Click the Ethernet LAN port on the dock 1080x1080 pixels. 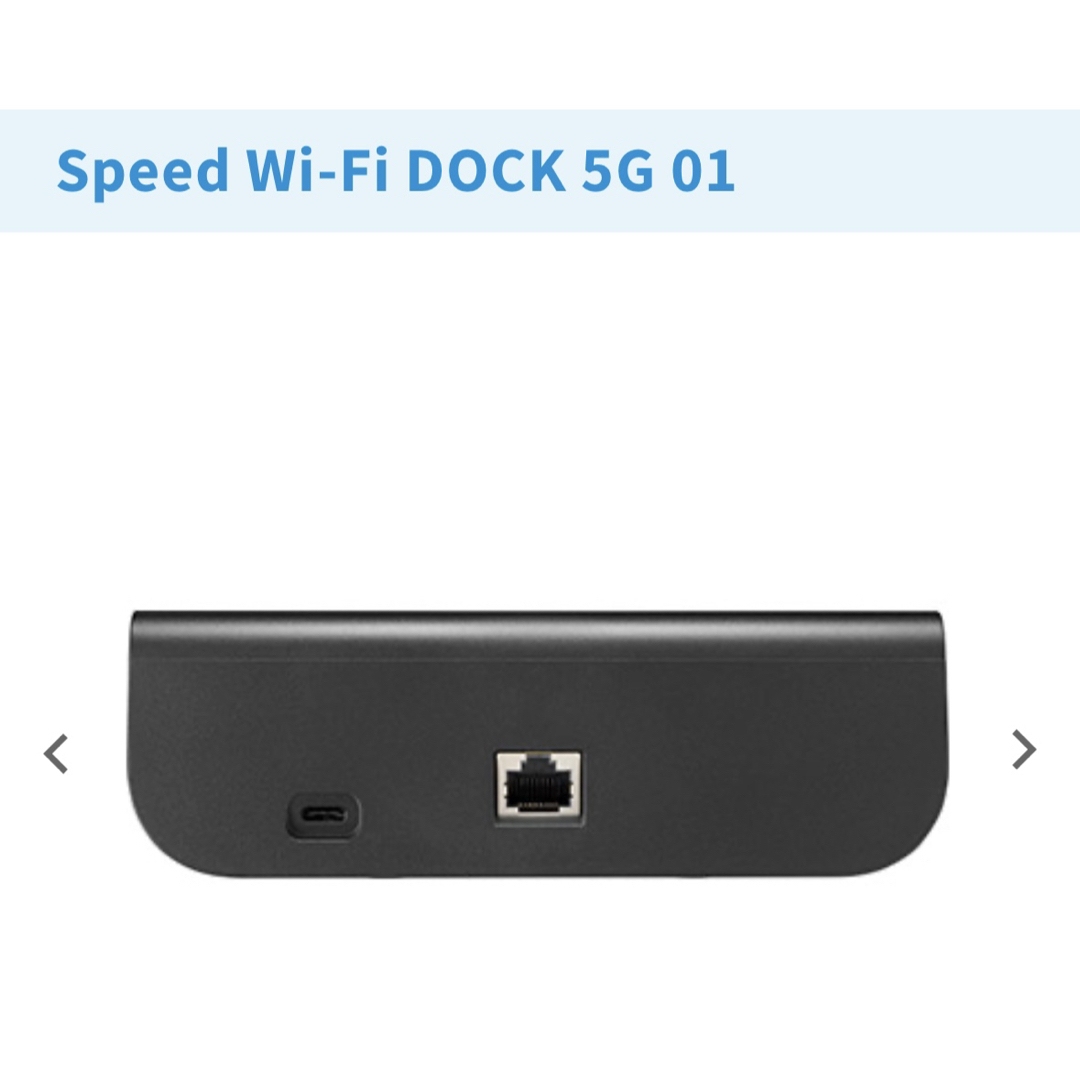(x=539, y=788)
